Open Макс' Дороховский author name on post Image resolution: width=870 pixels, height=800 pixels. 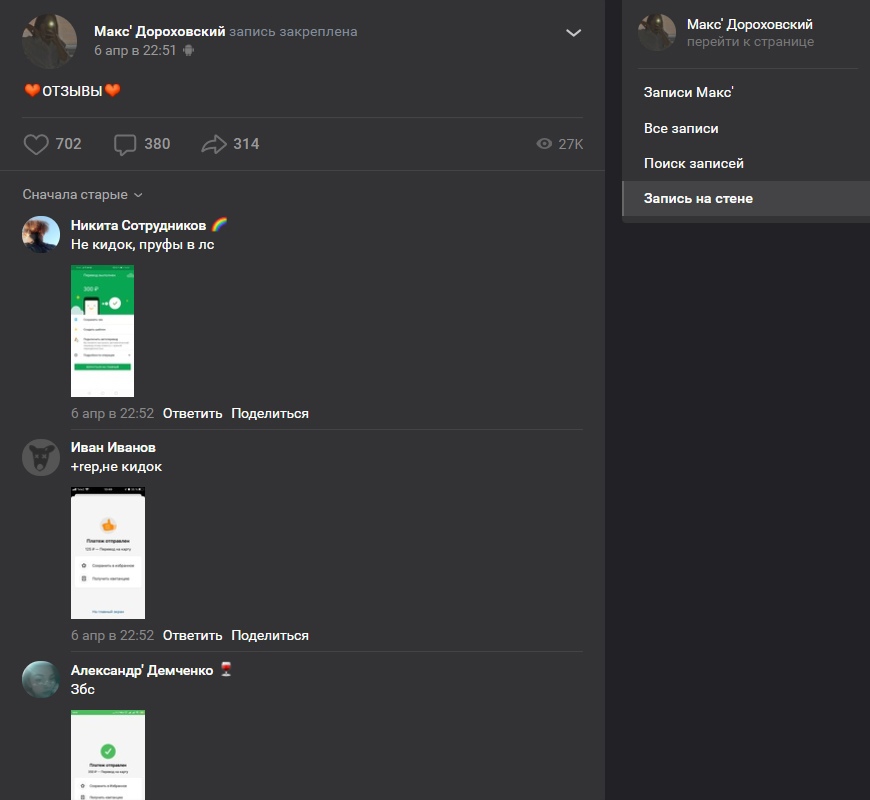click(x=159, y=31)
